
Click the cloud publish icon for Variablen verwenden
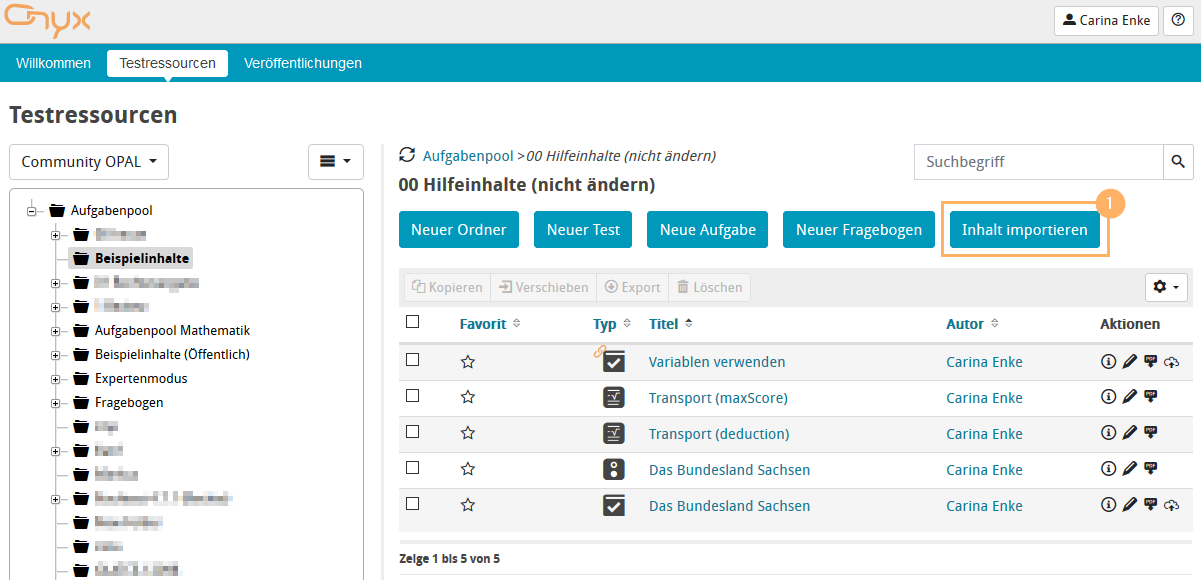1172,362
